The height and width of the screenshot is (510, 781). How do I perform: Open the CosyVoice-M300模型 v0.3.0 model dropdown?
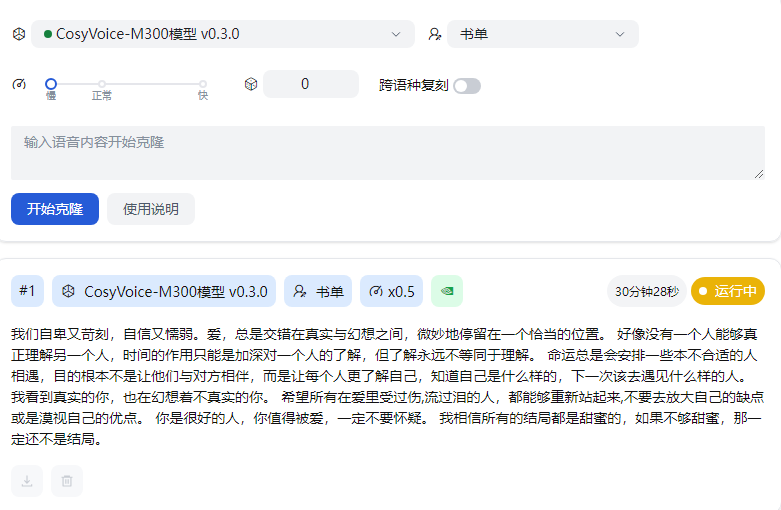pyautogui.click(x=222, y=34)
